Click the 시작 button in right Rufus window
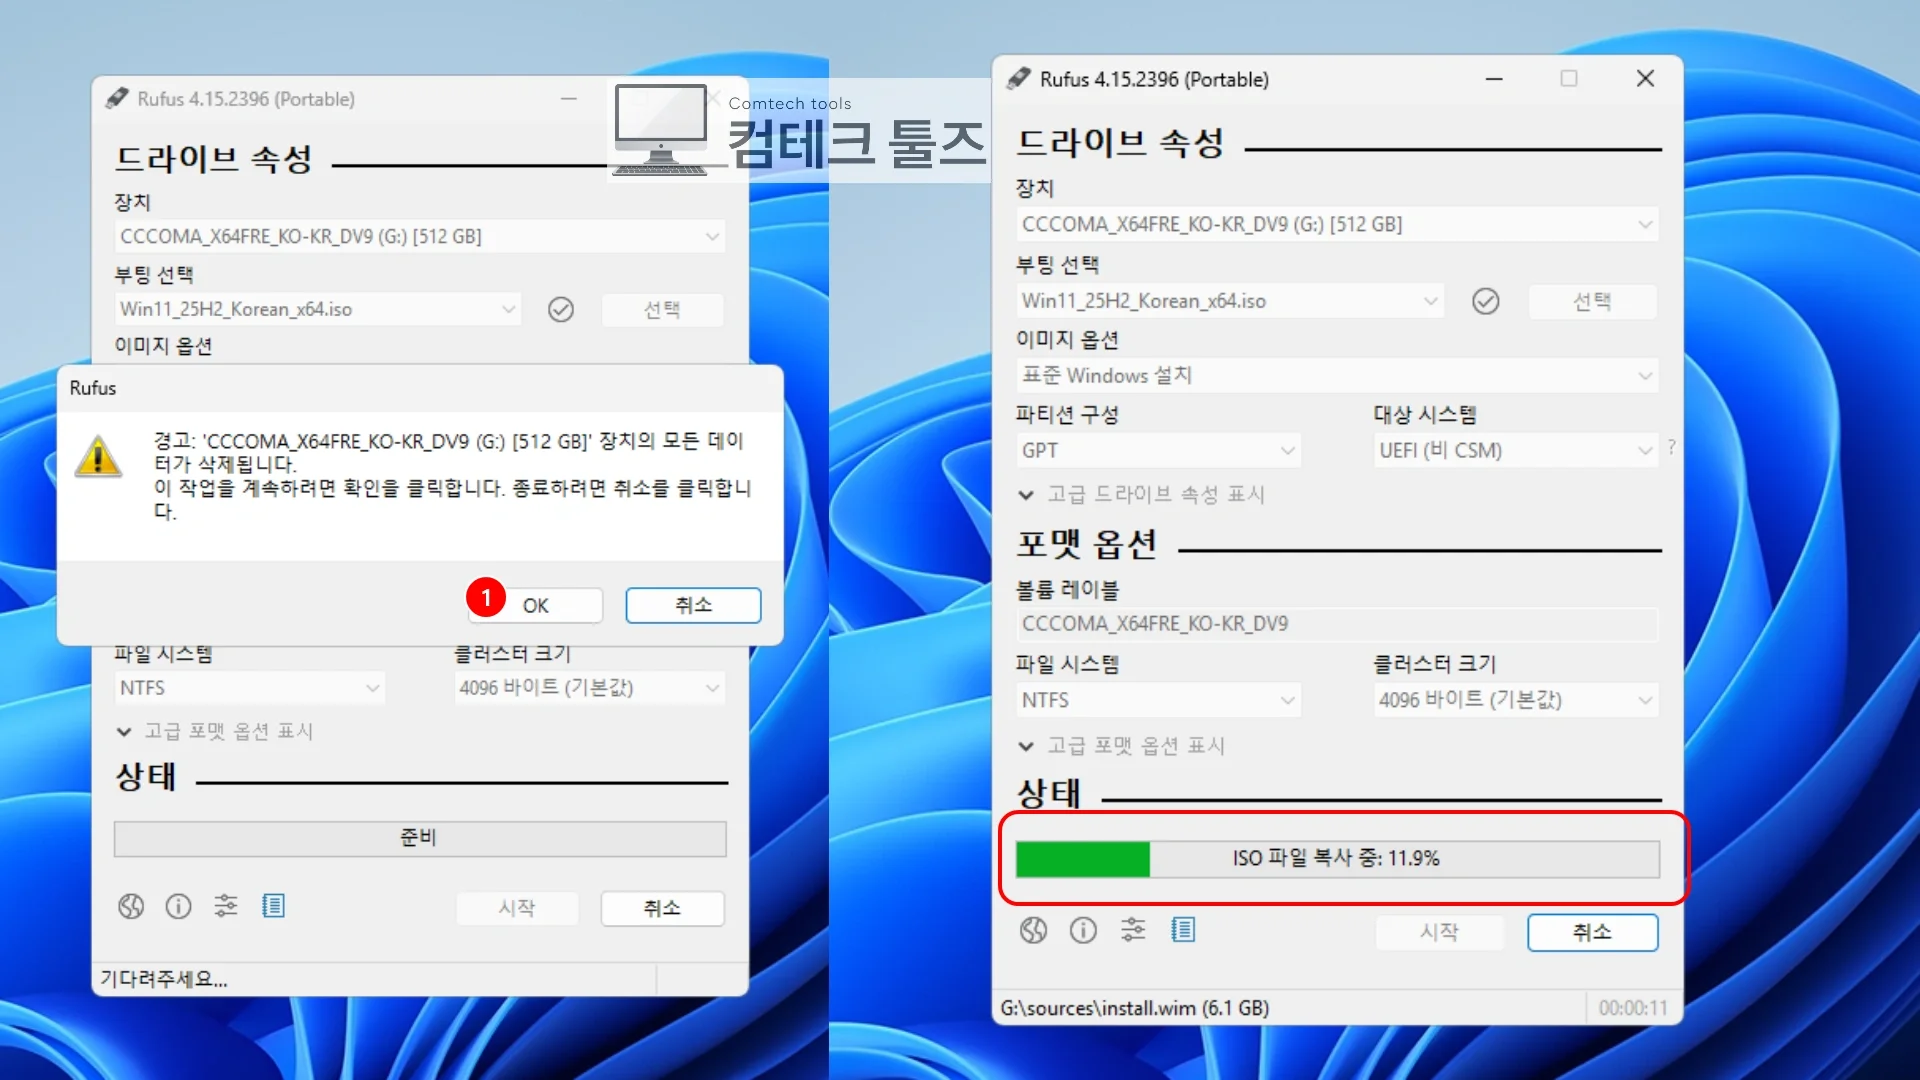The height and width of the screenshot is (1080, 1920). pos(1439,932)
